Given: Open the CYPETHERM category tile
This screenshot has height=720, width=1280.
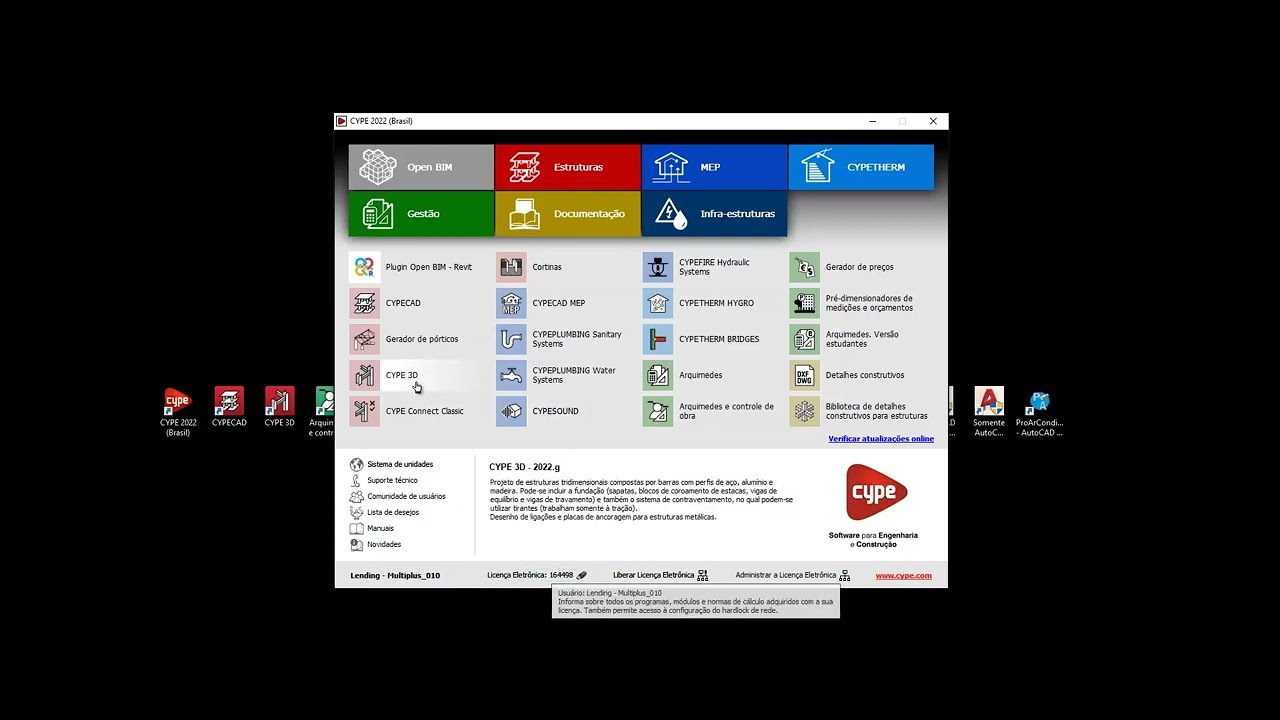Looking at the screenshot, I should [x=861, y=167].
